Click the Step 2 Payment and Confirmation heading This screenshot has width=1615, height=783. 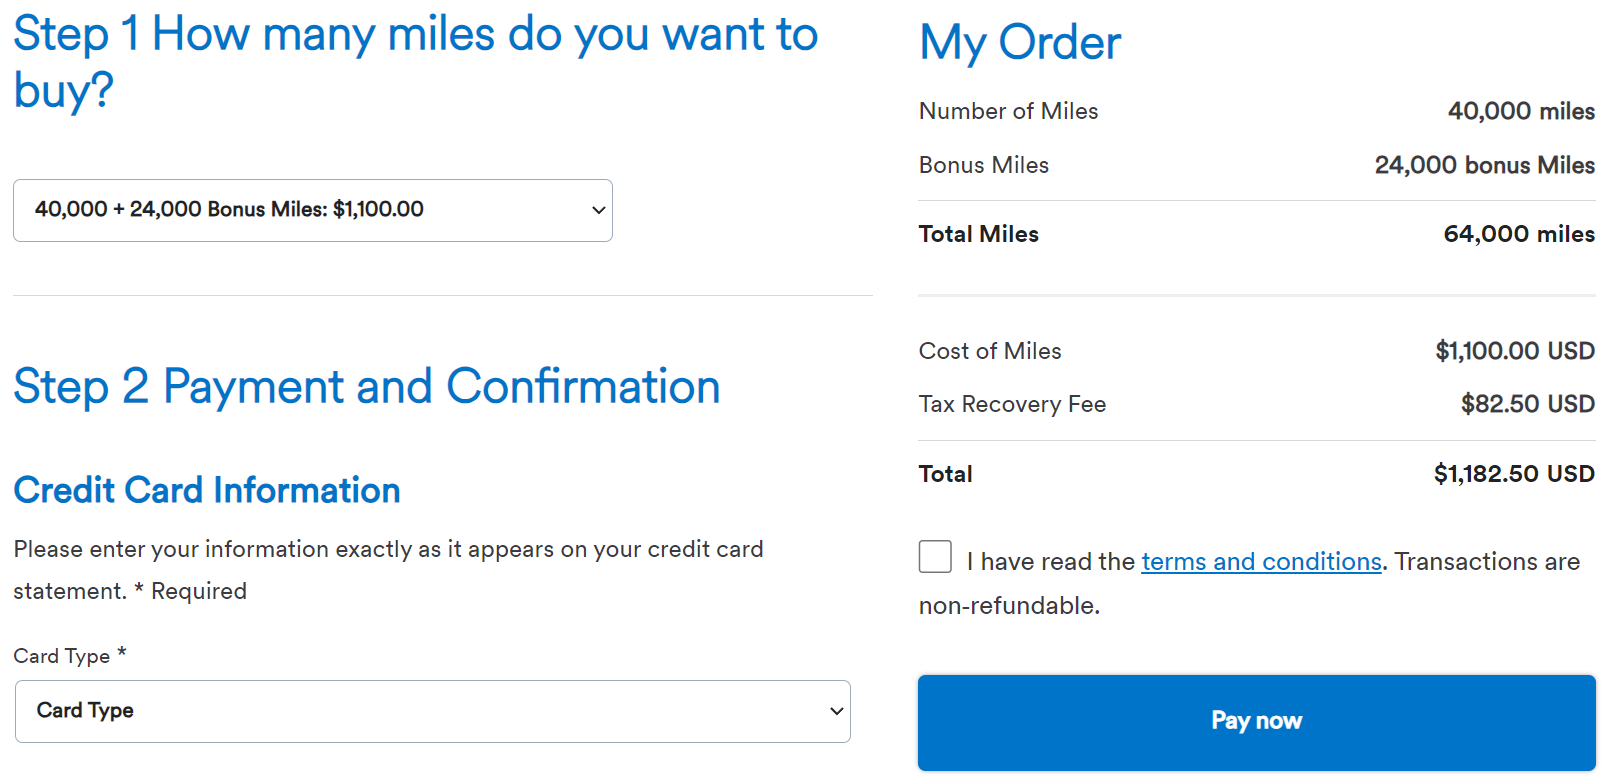point(366,387)
